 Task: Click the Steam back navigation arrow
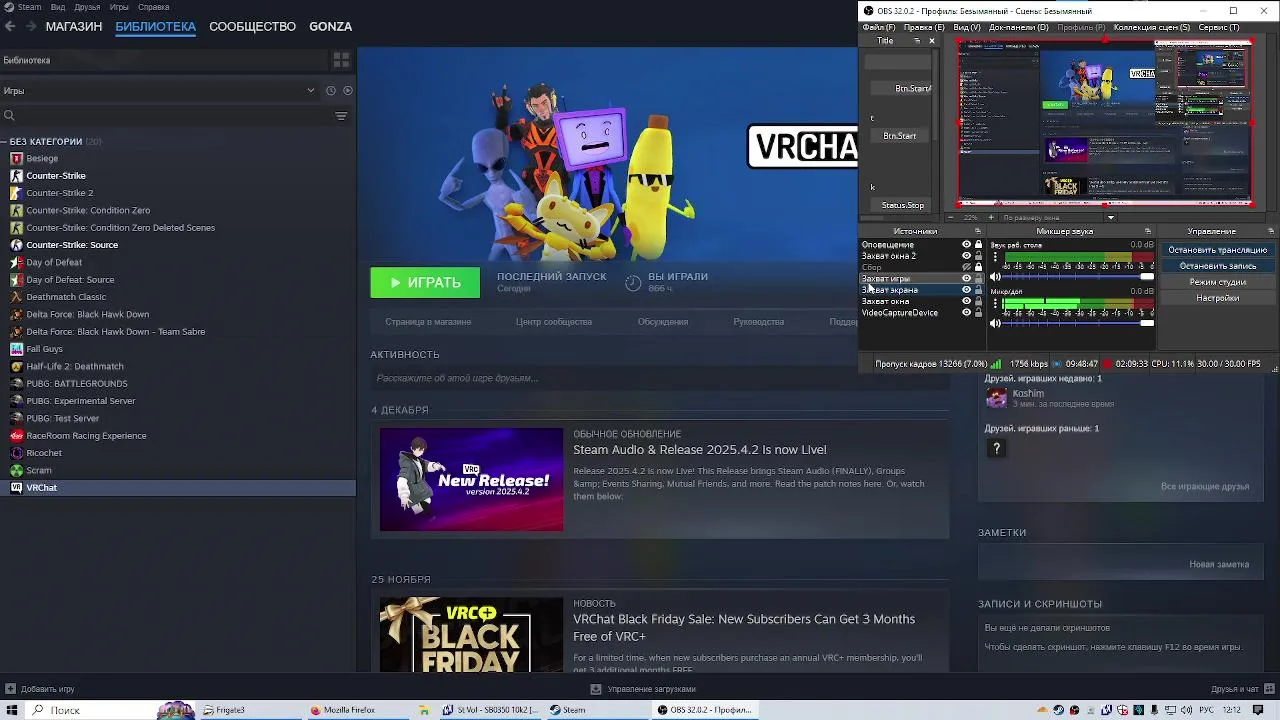coord(10,26)
